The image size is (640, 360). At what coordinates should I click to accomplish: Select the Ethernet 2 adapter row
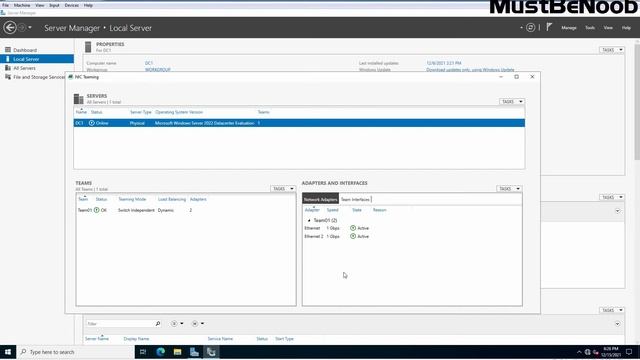pyautogui.click(x=412, y=236)
